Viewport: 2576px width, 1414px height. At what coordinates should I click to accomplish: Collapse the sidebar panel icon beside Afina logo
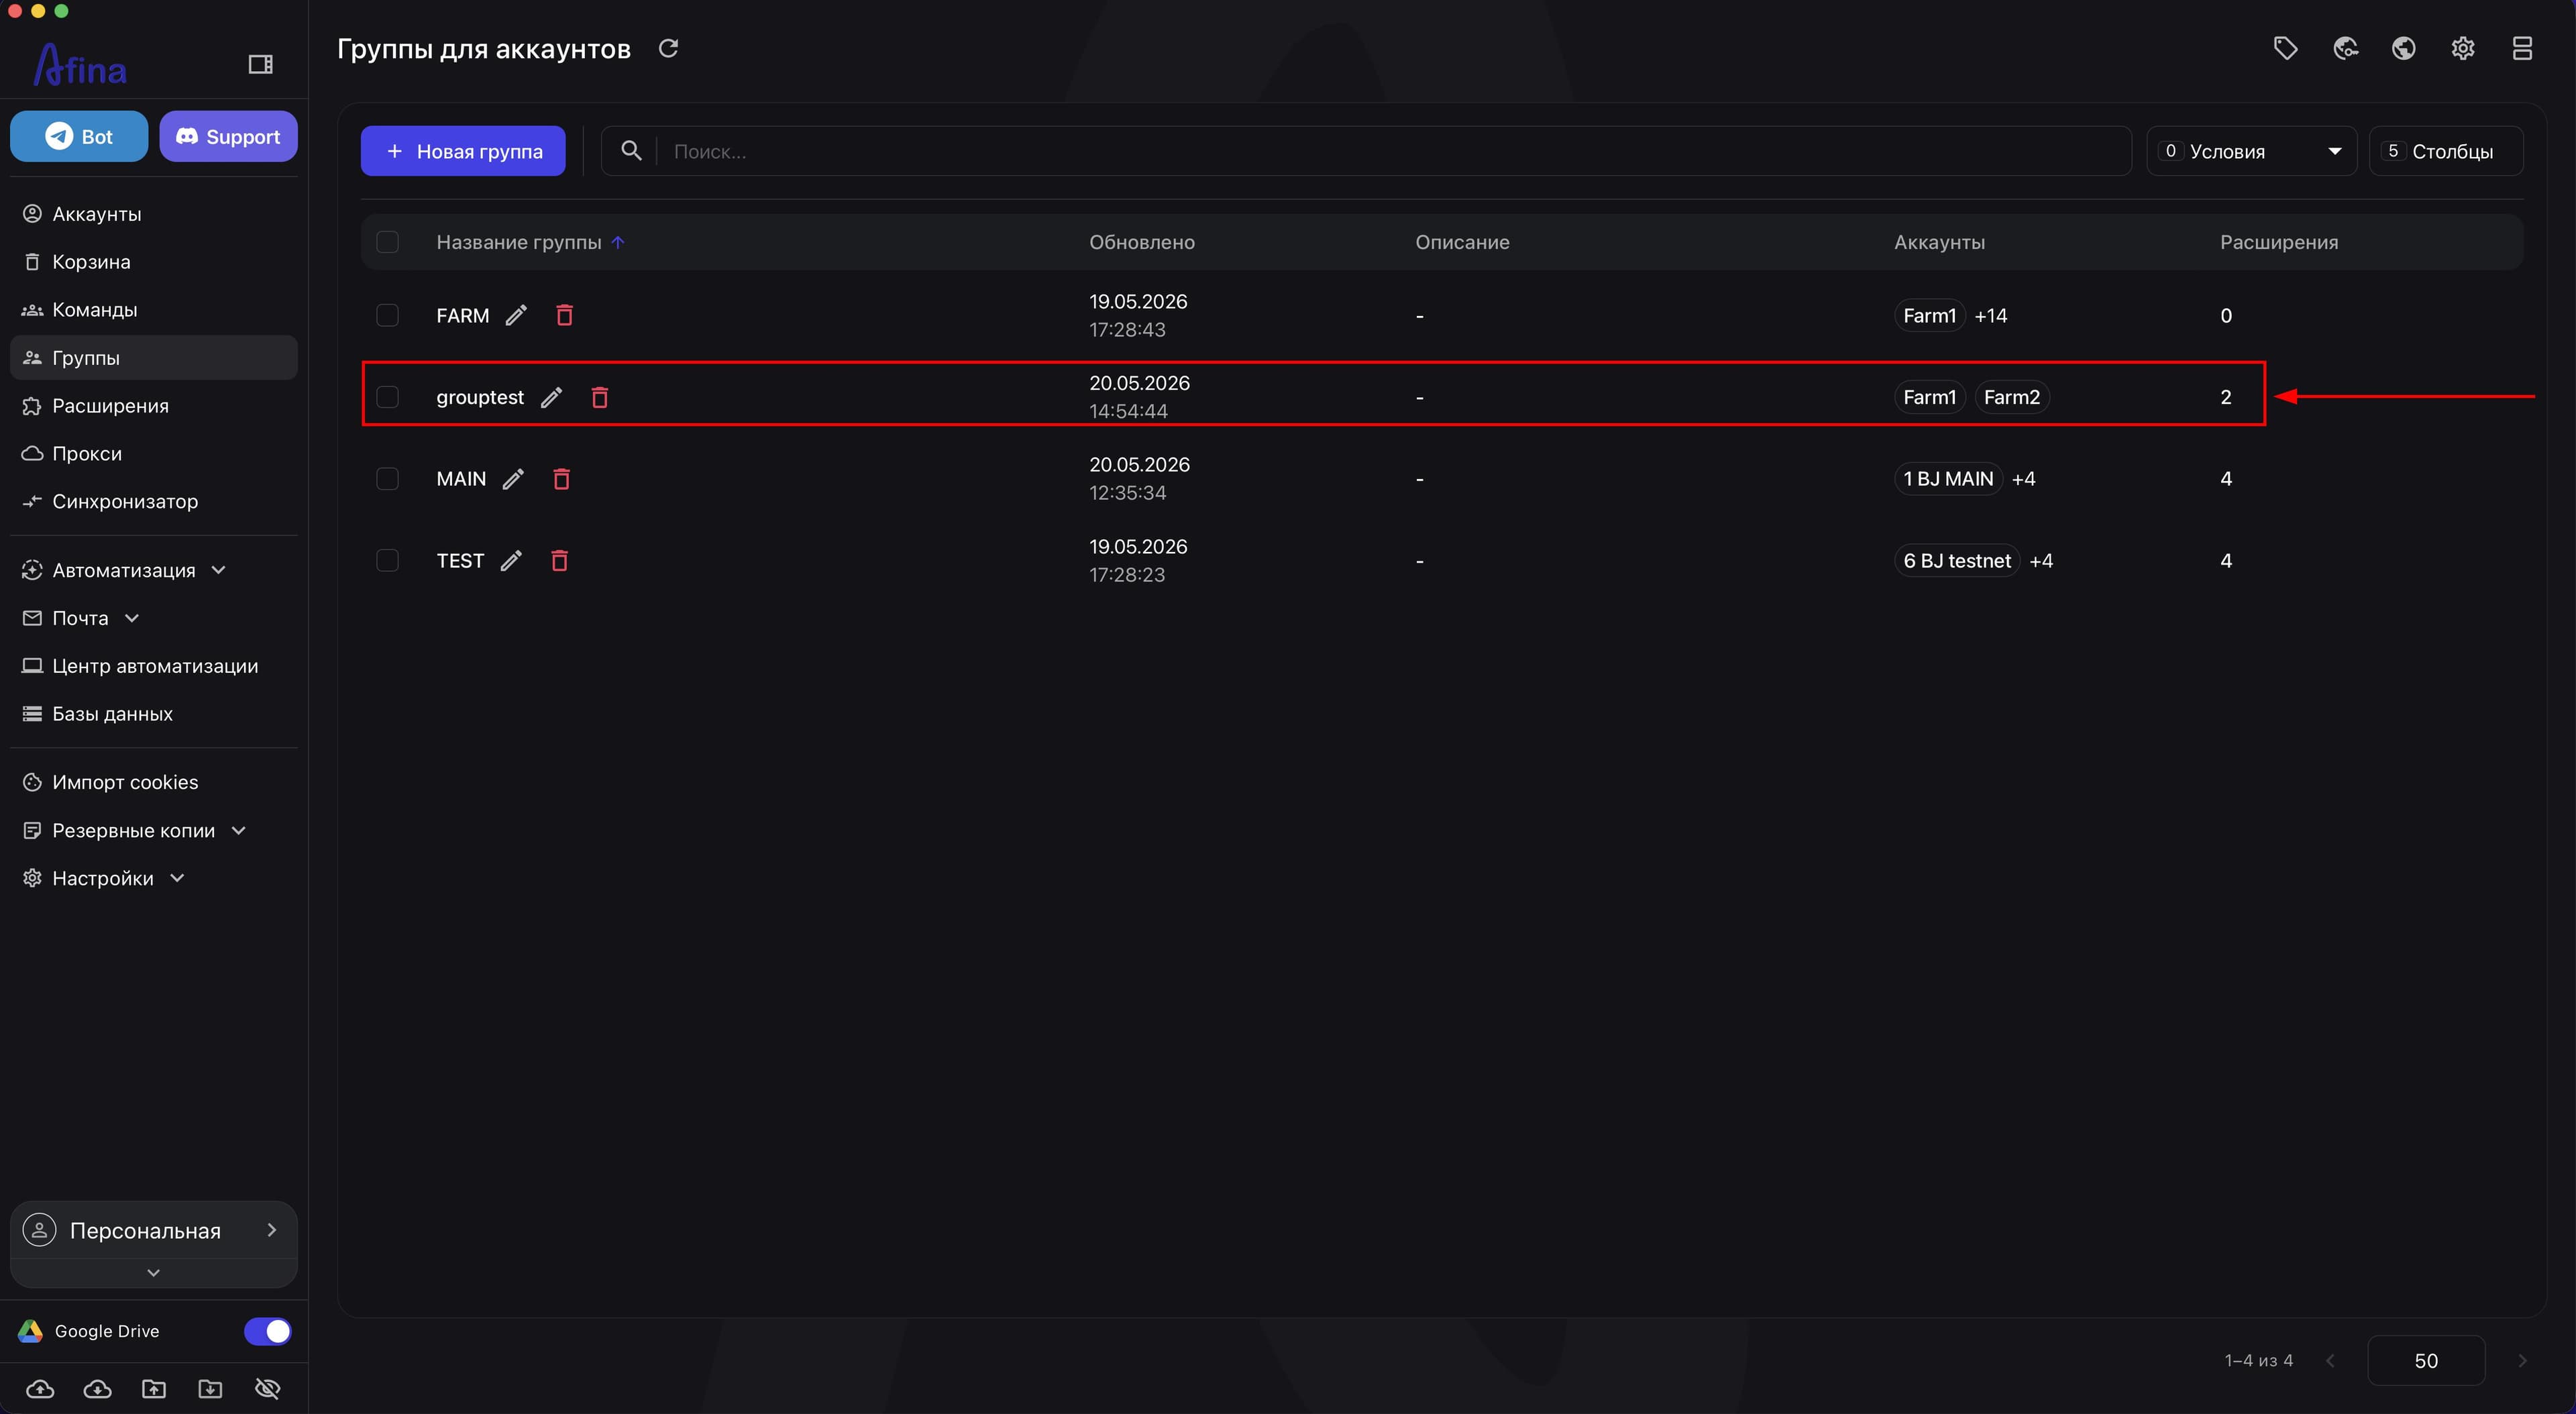pos(260,64)
